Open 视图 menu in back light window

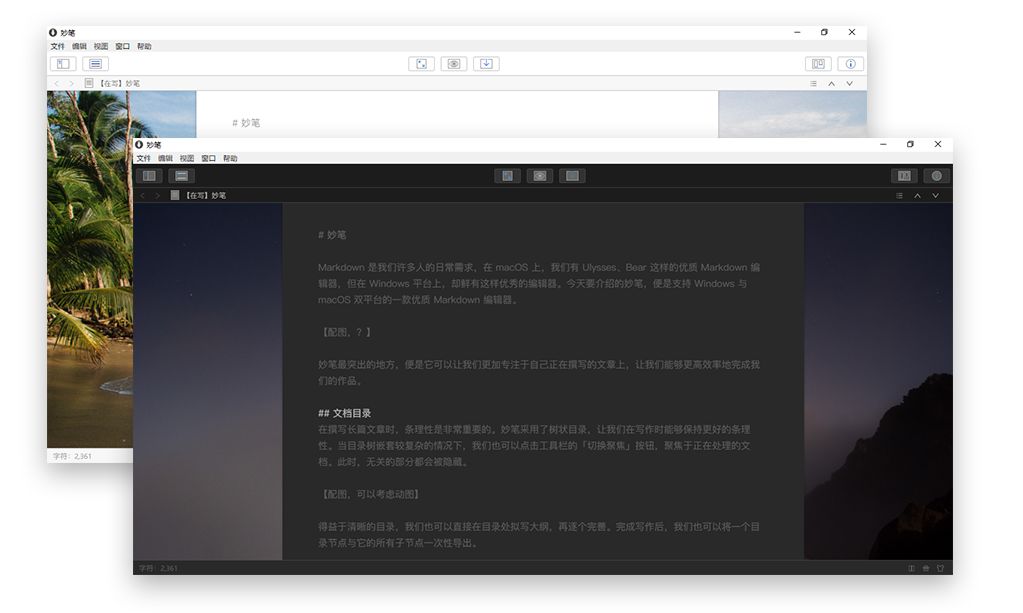tap(100, 46)
